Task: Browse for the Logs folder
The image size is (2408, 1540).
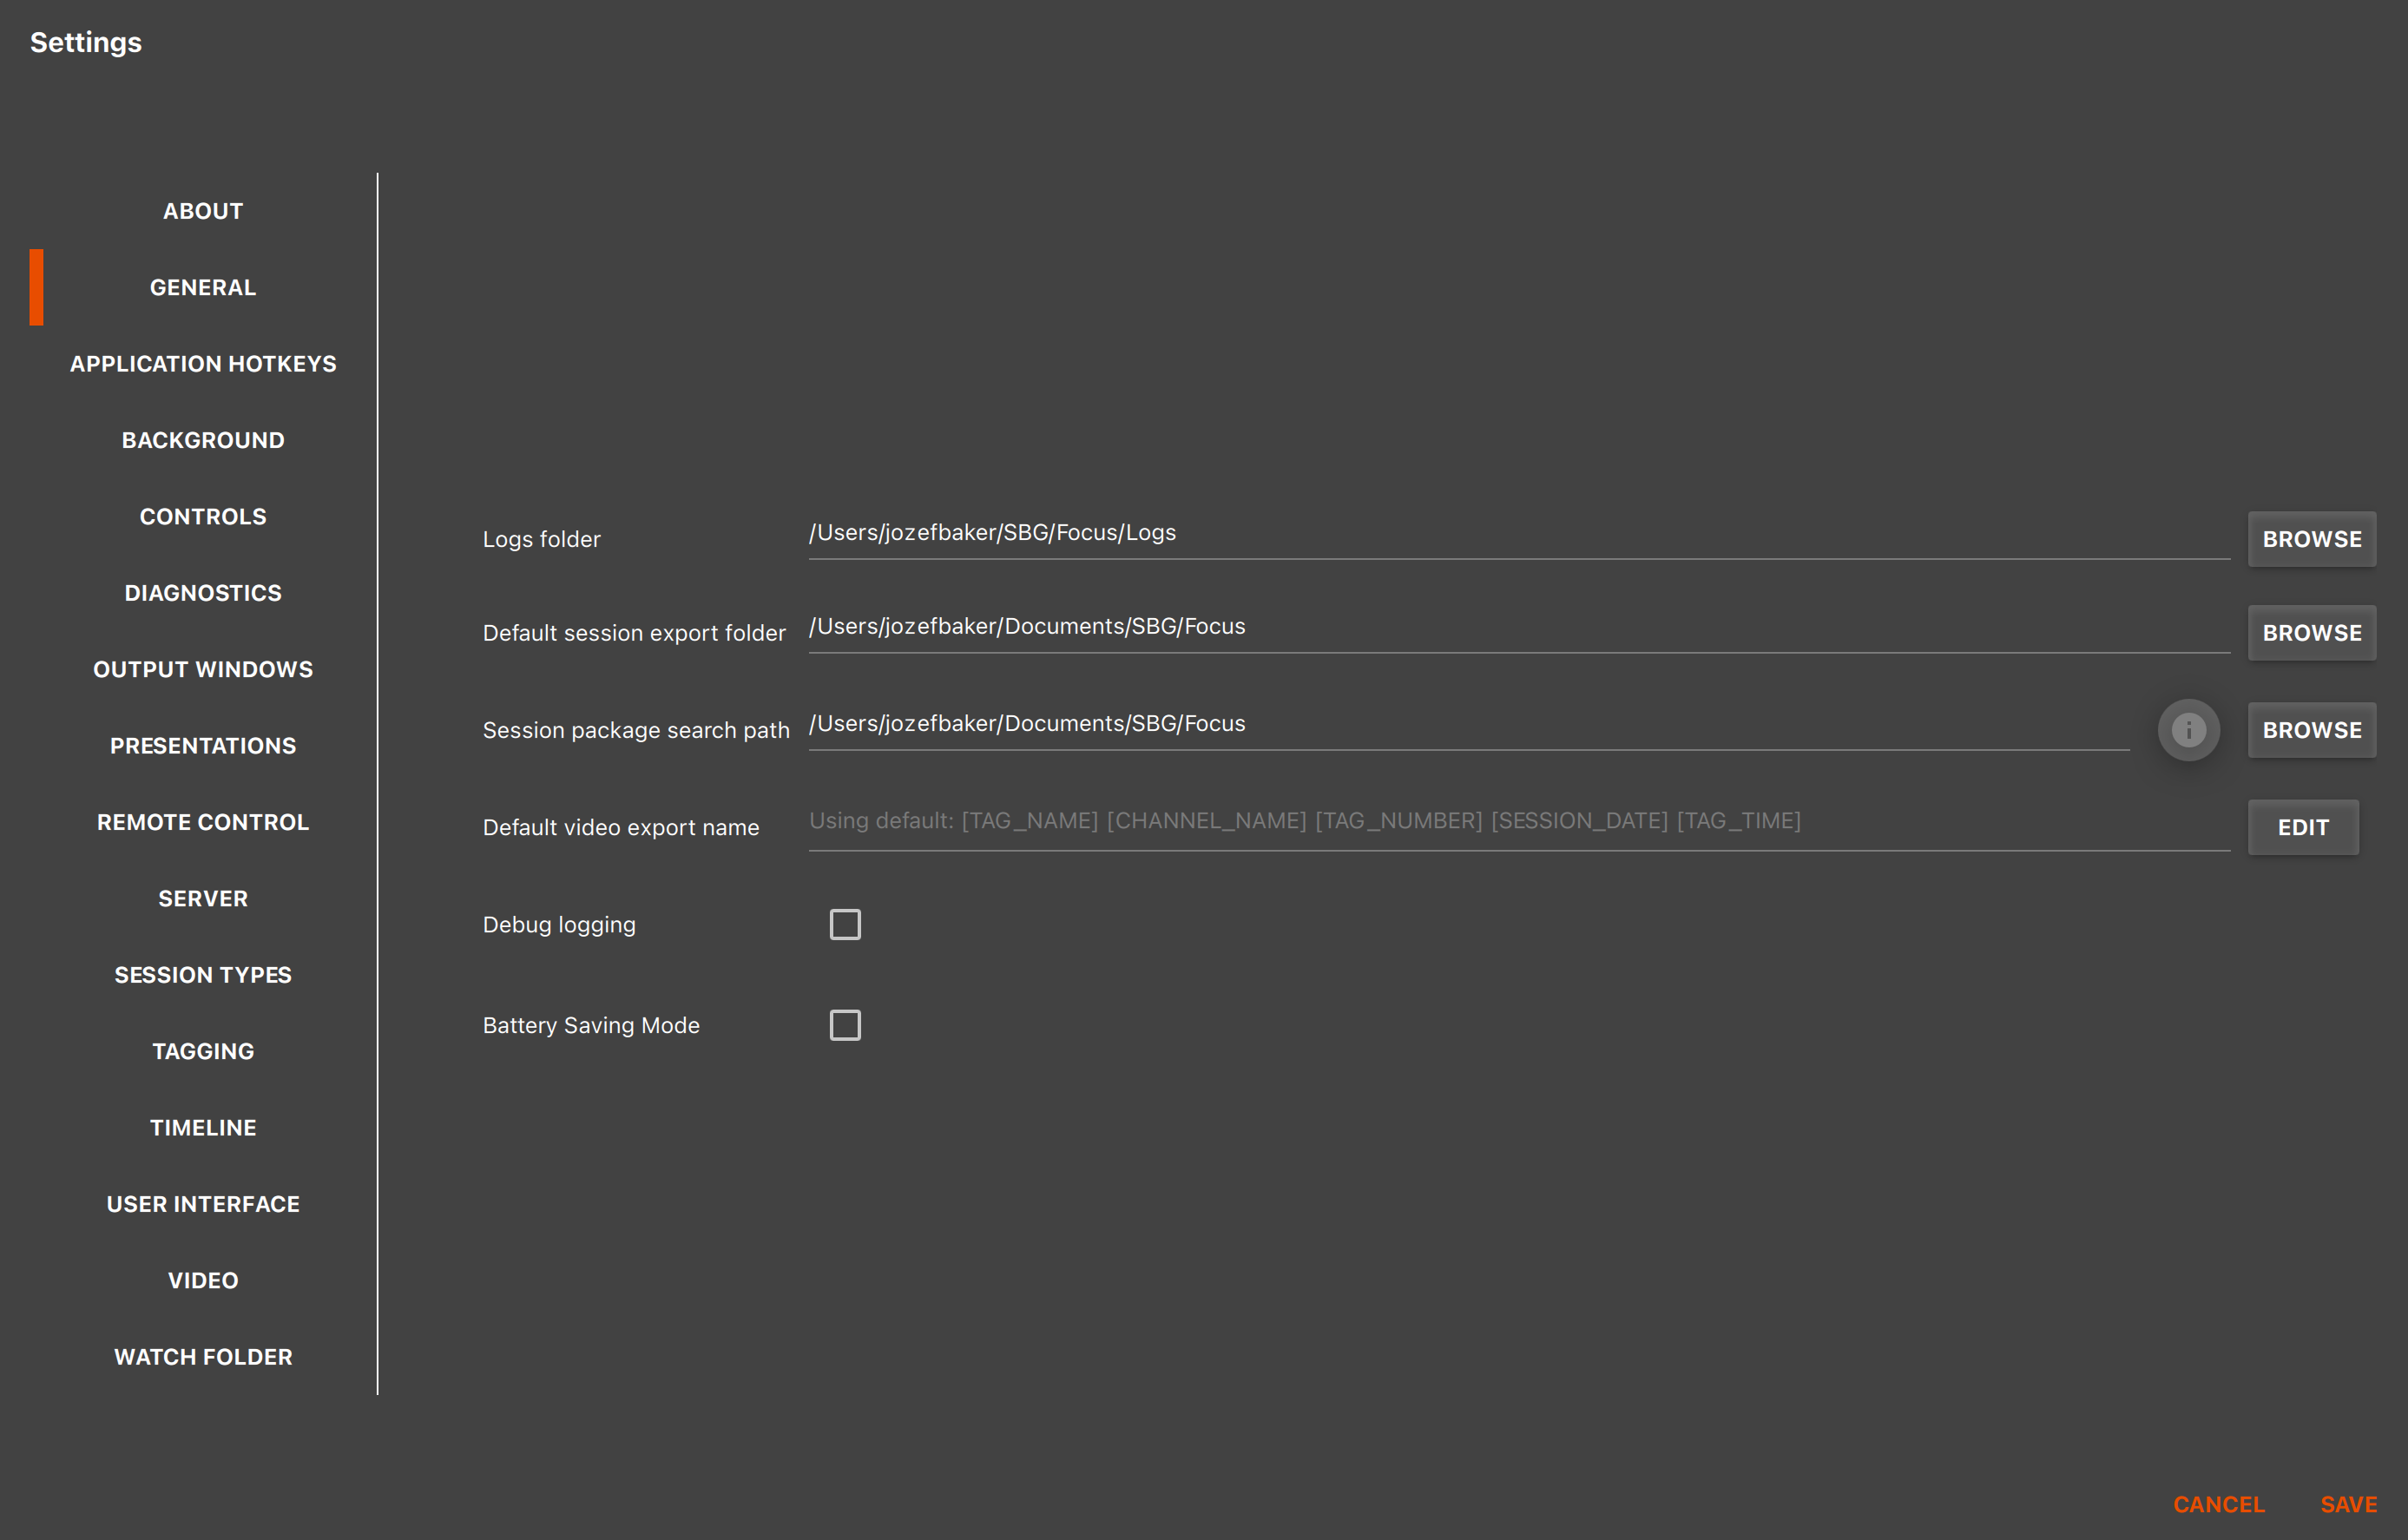Action: click(2311, 539)
